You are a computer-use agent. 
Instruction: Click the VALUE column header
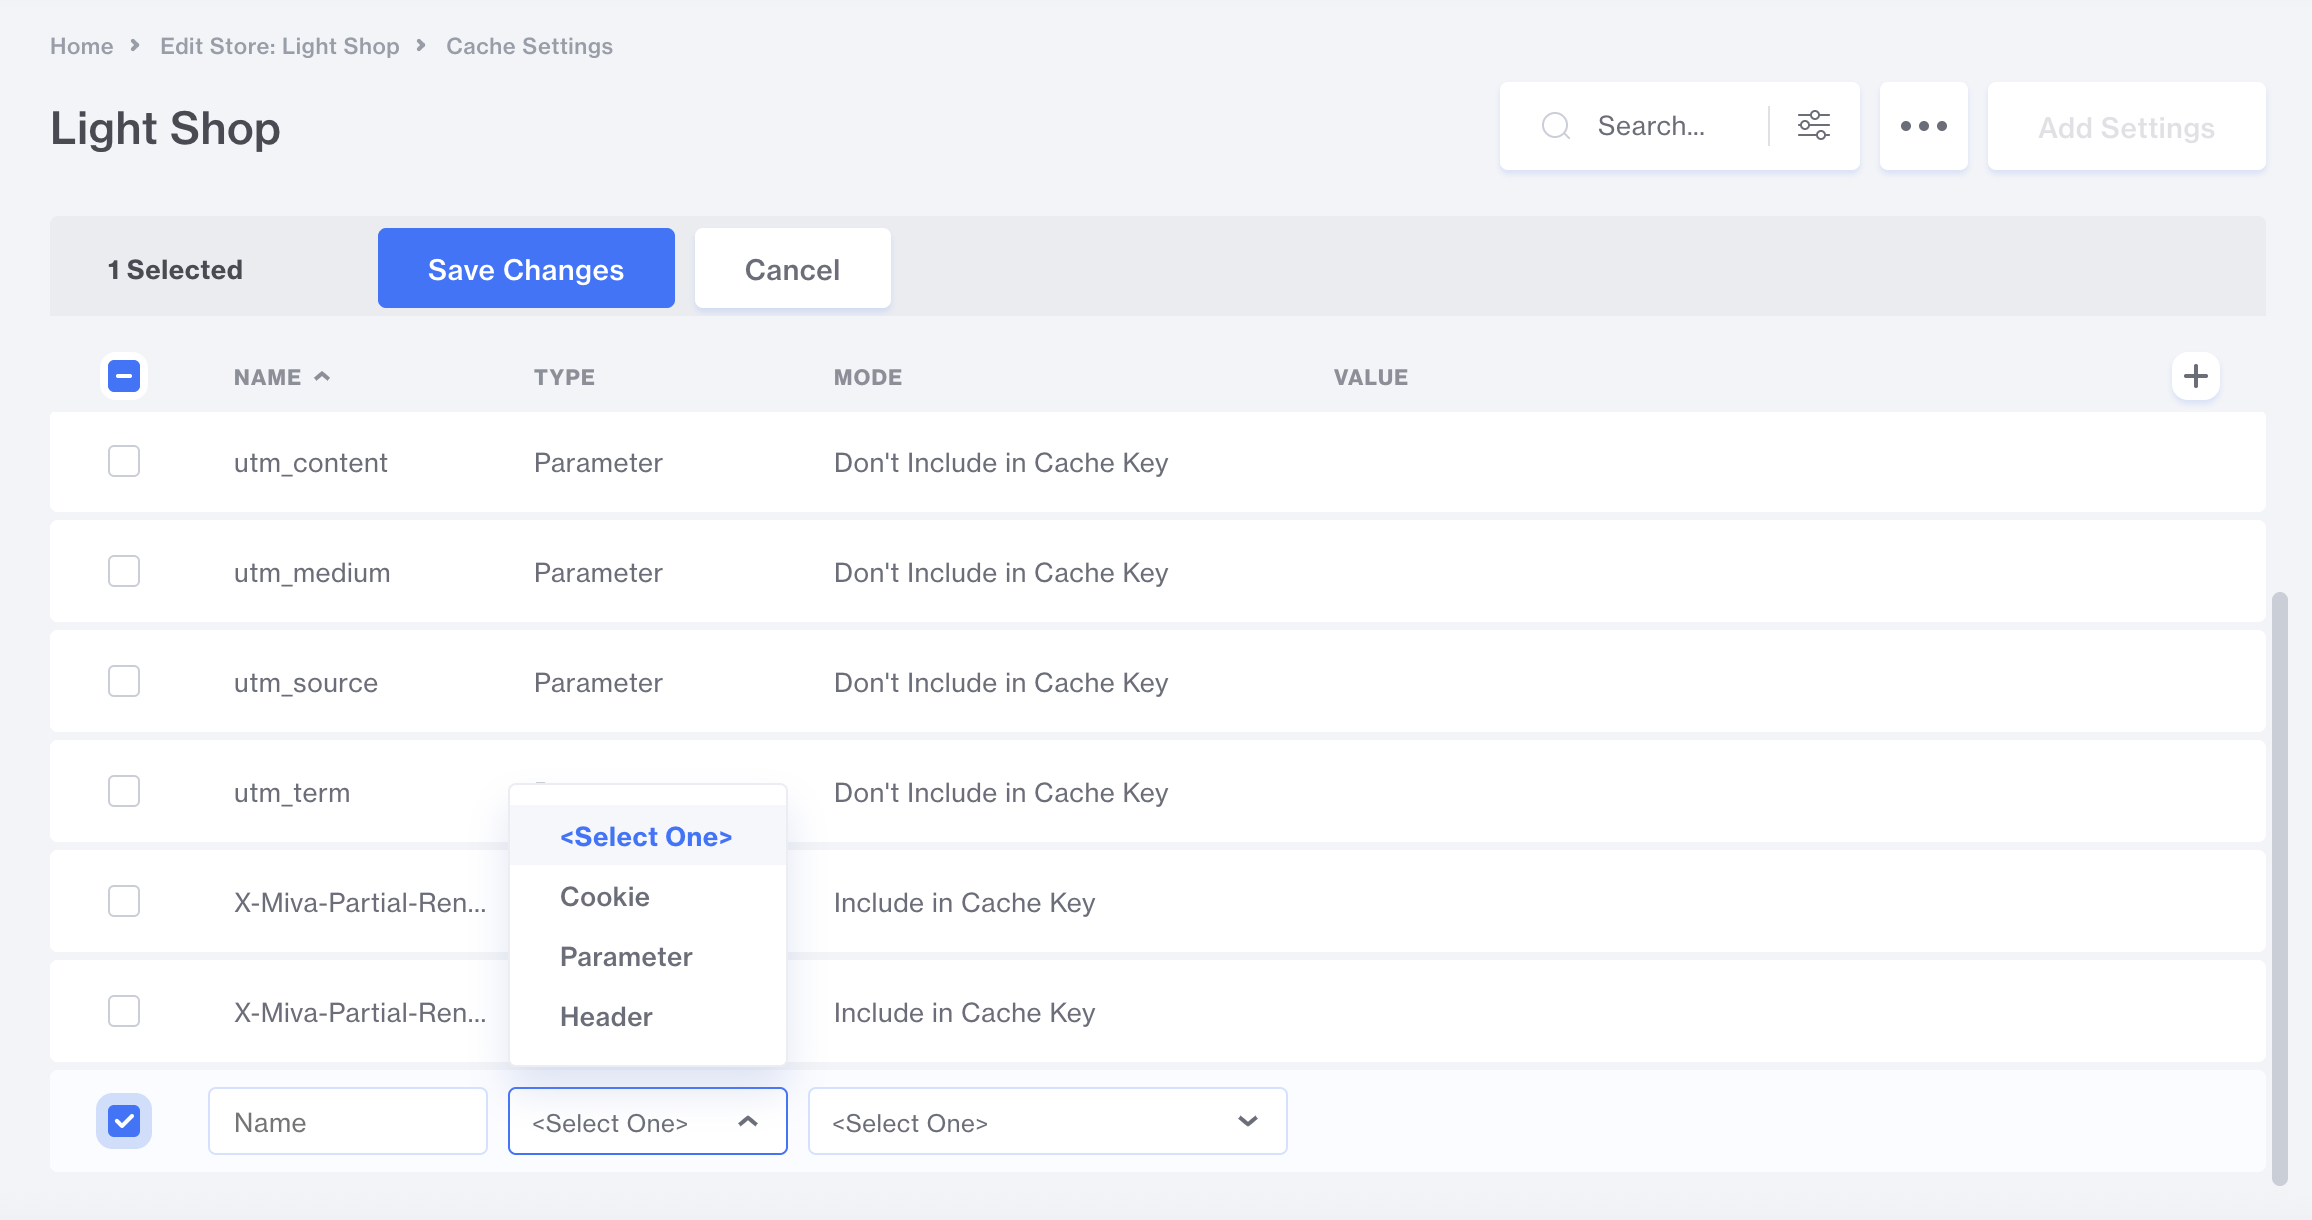click(x=1371, y=377)
